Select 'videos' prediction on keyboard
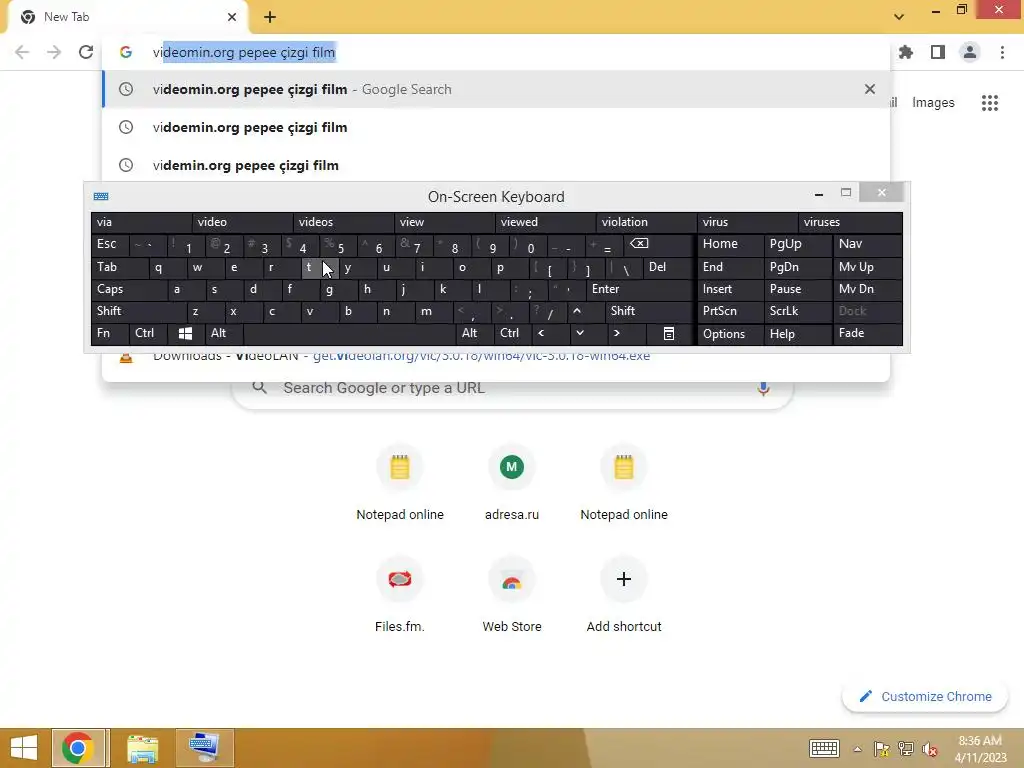Screen dimensions: 1024x768 tap(344, 222)
